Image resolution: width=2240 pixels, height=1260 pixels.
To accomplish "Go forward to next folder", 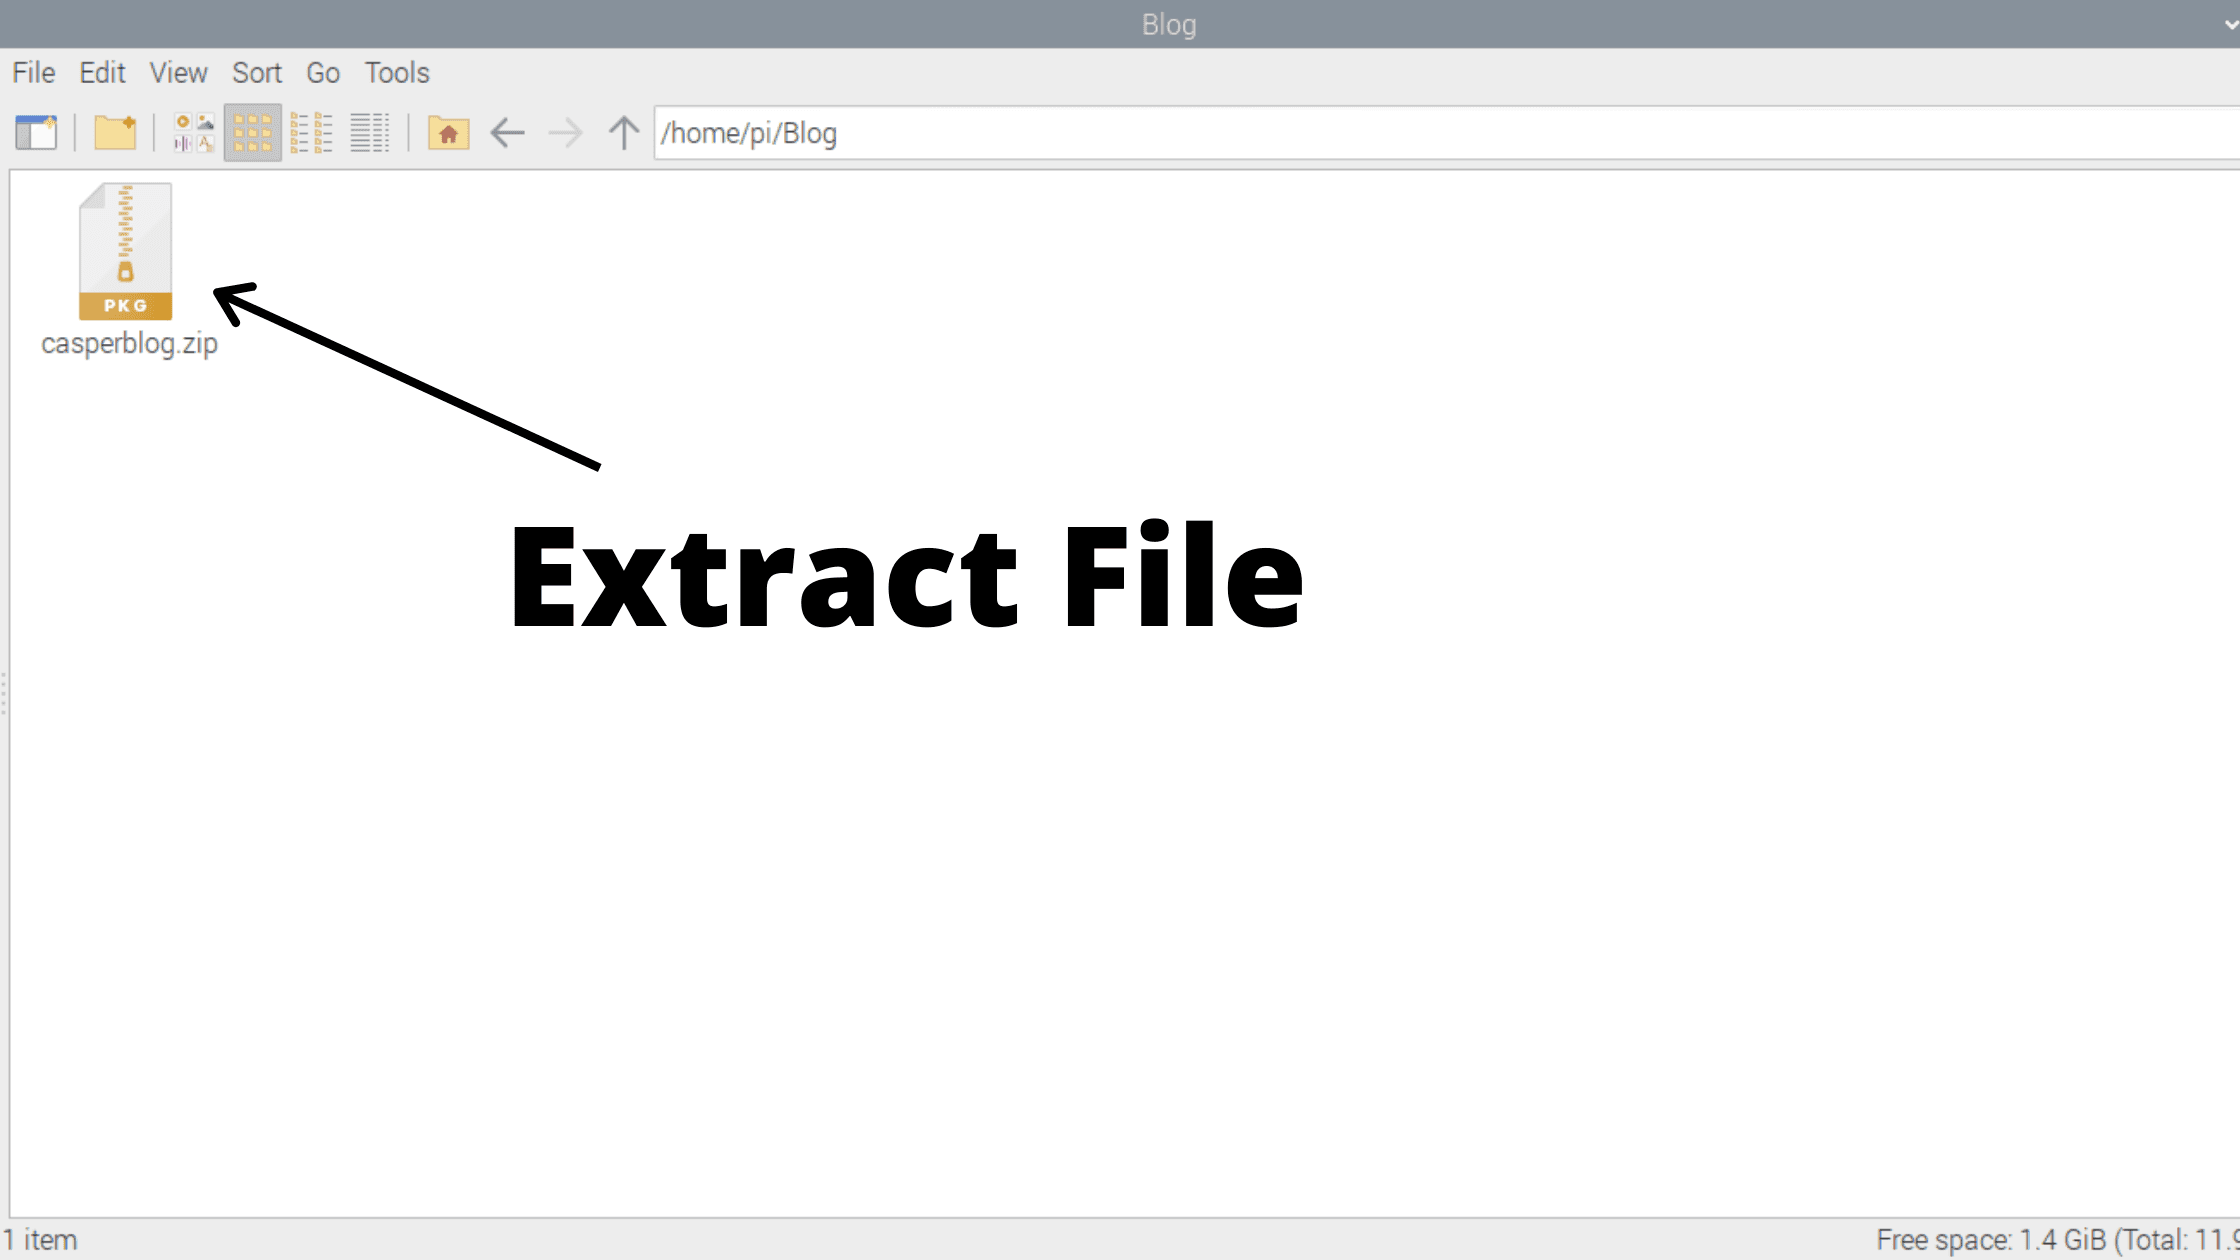I will pyautogui.click(x=565, y=132).
